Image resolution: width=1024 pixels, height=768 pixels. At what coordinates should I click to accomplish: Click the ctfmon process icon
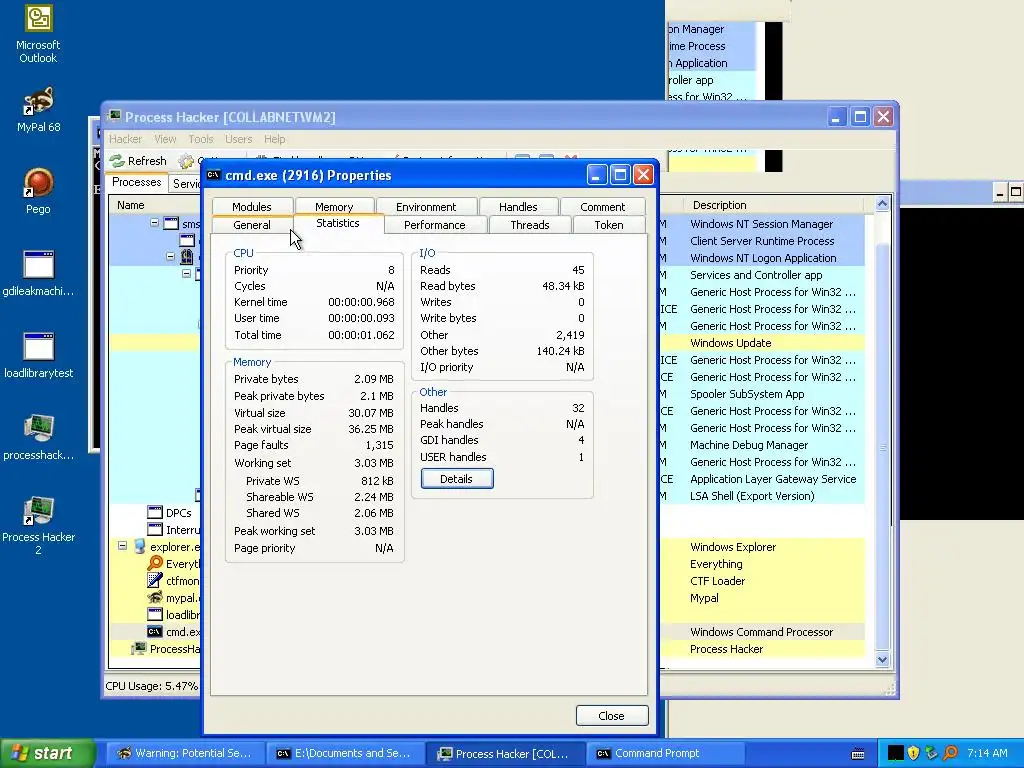(x=155, y=581)
